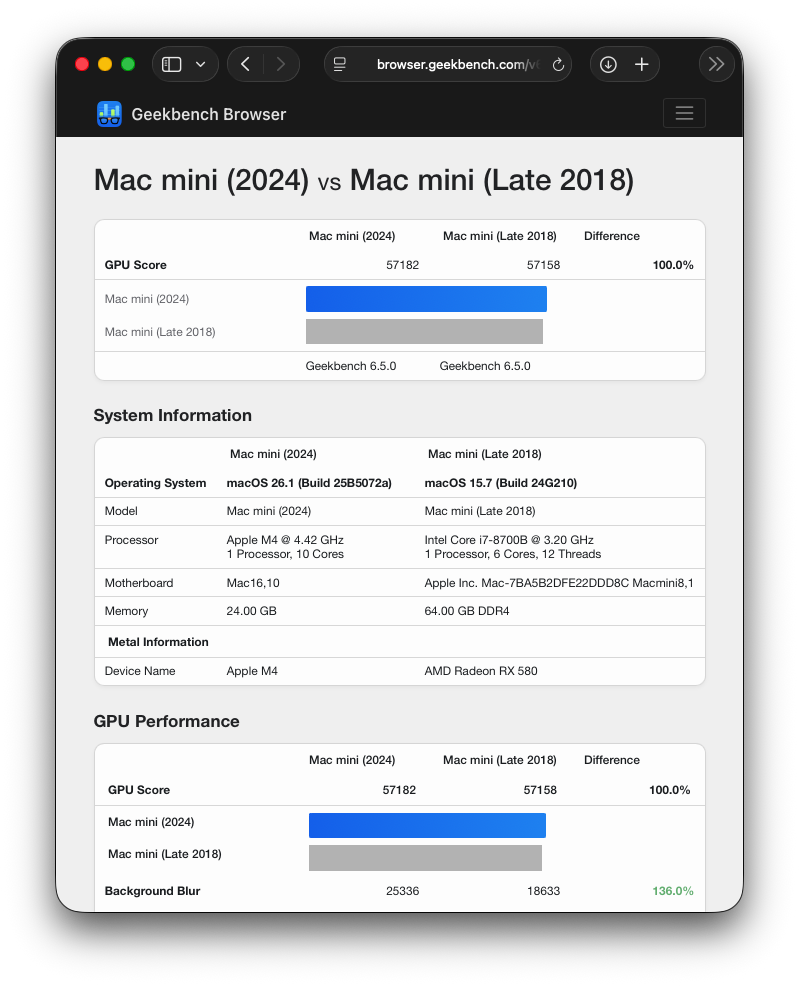Reload the Geekbench page

click(x=558, y=65)
